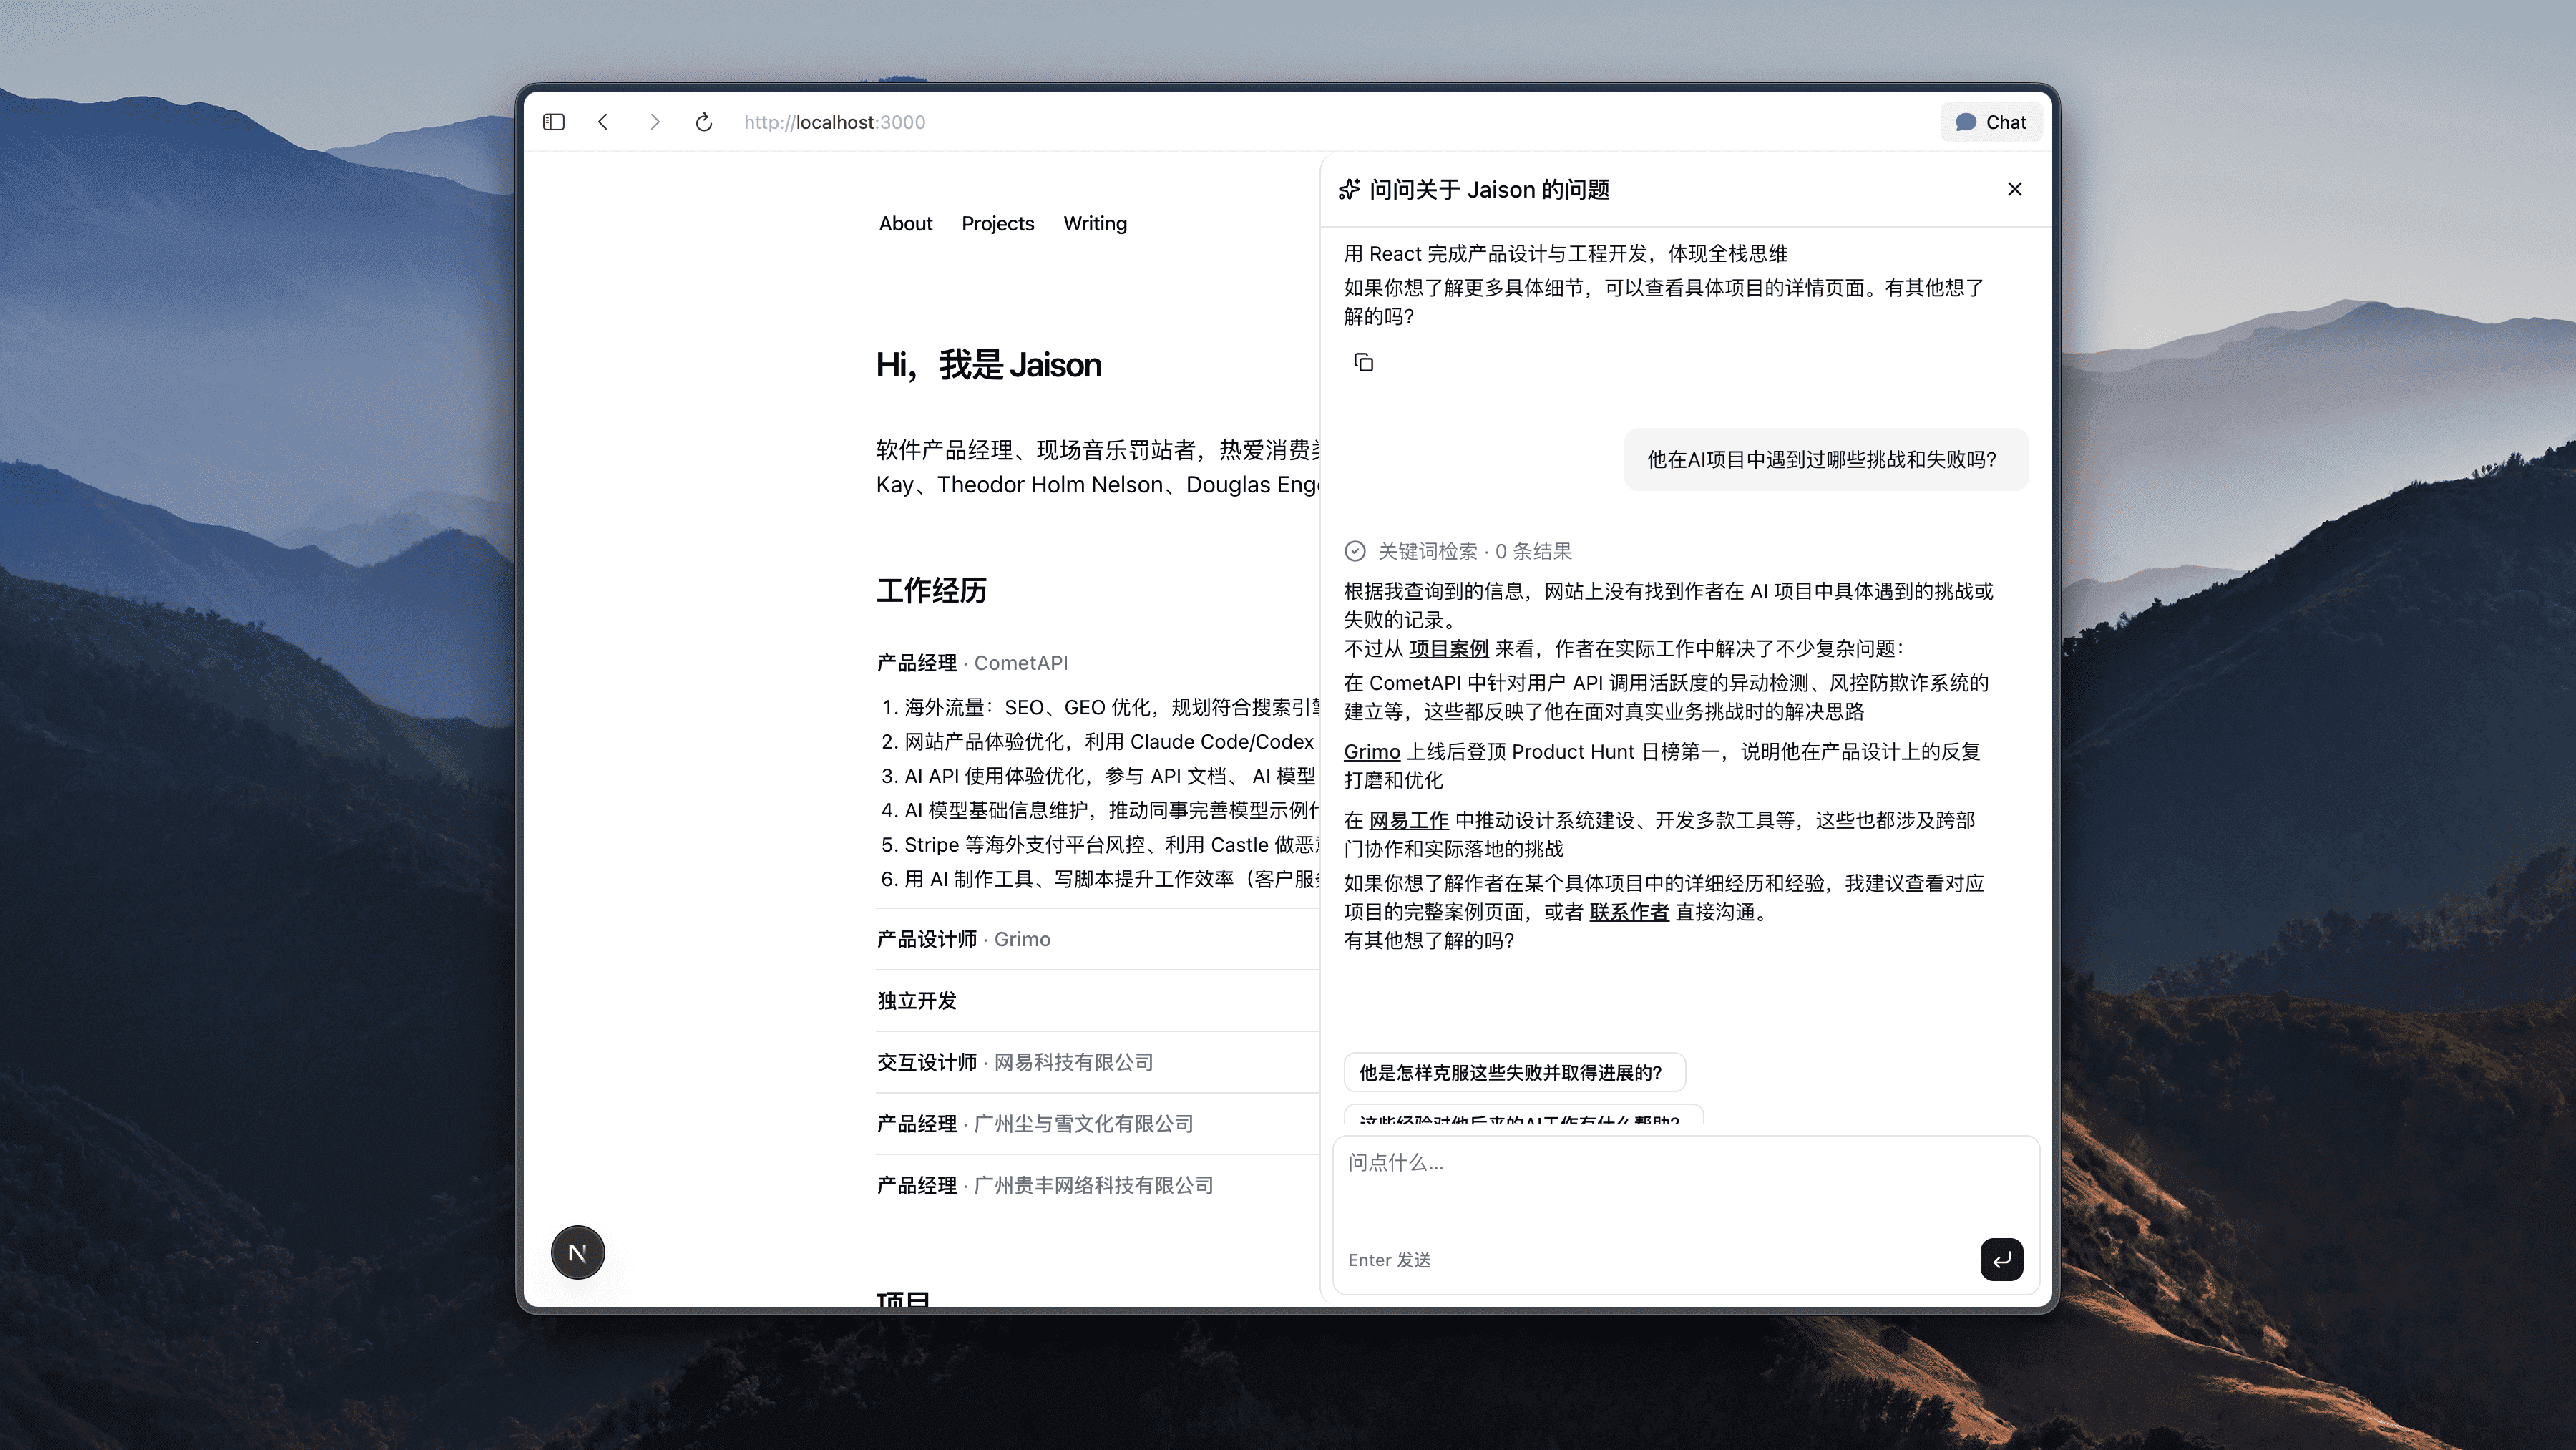Click the 工作经历 section heading
Viewport: 2576px width, 1450px height.
[931, 590]
